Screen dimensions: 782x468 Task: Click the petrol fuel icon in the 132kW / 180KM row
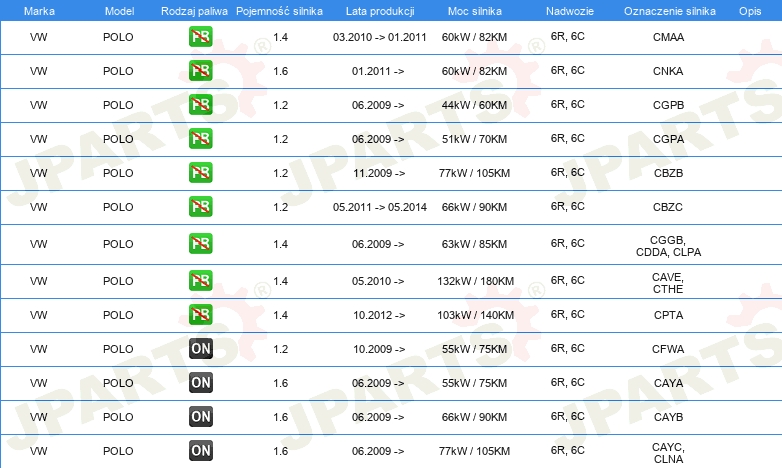point(200,280)
